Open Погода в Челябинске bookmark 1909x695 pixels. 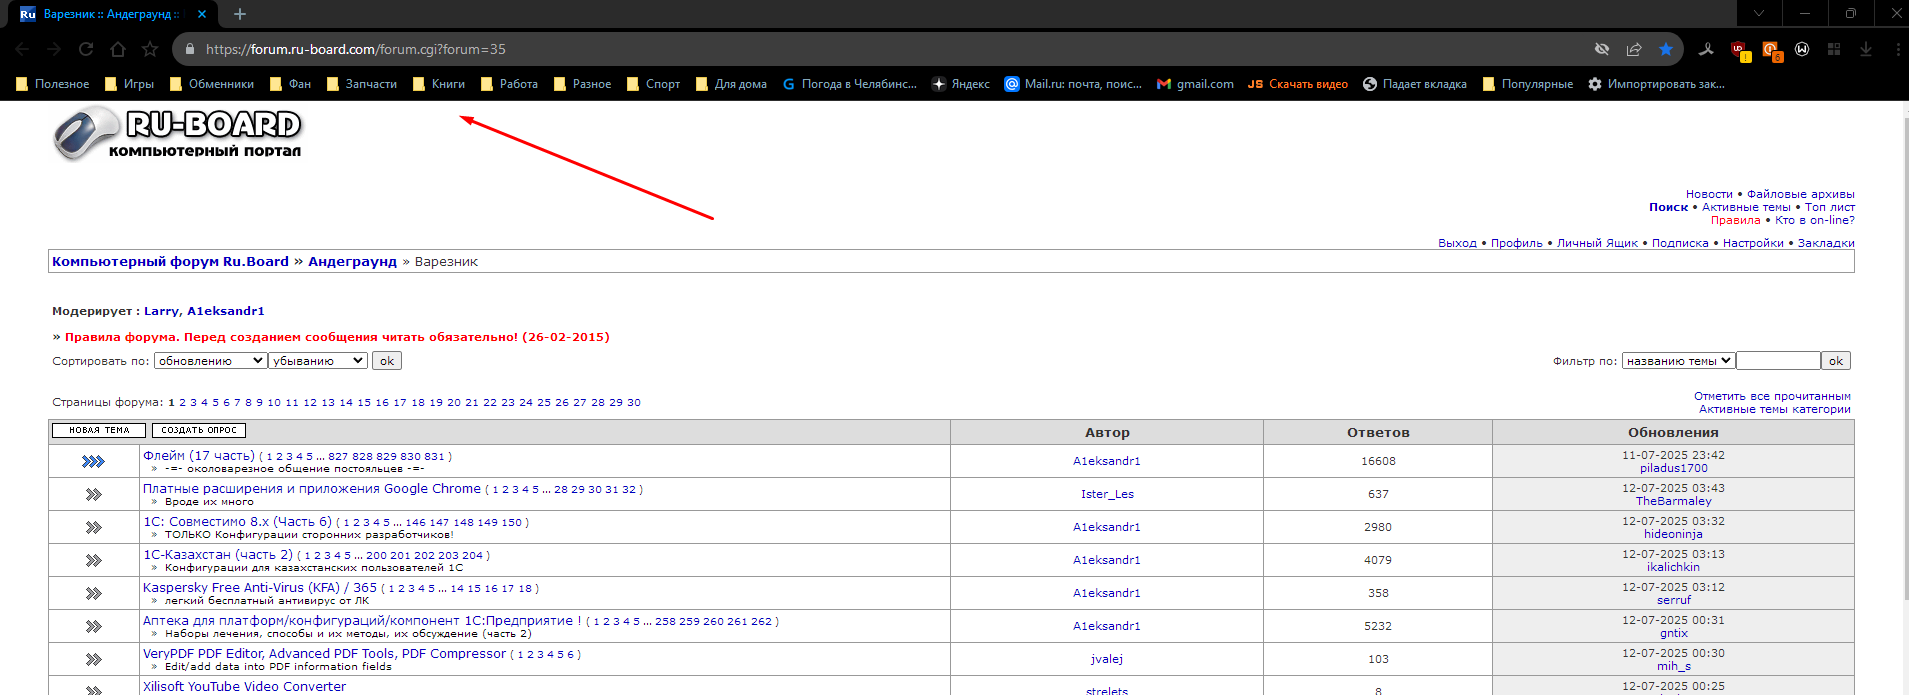(849, 84)
